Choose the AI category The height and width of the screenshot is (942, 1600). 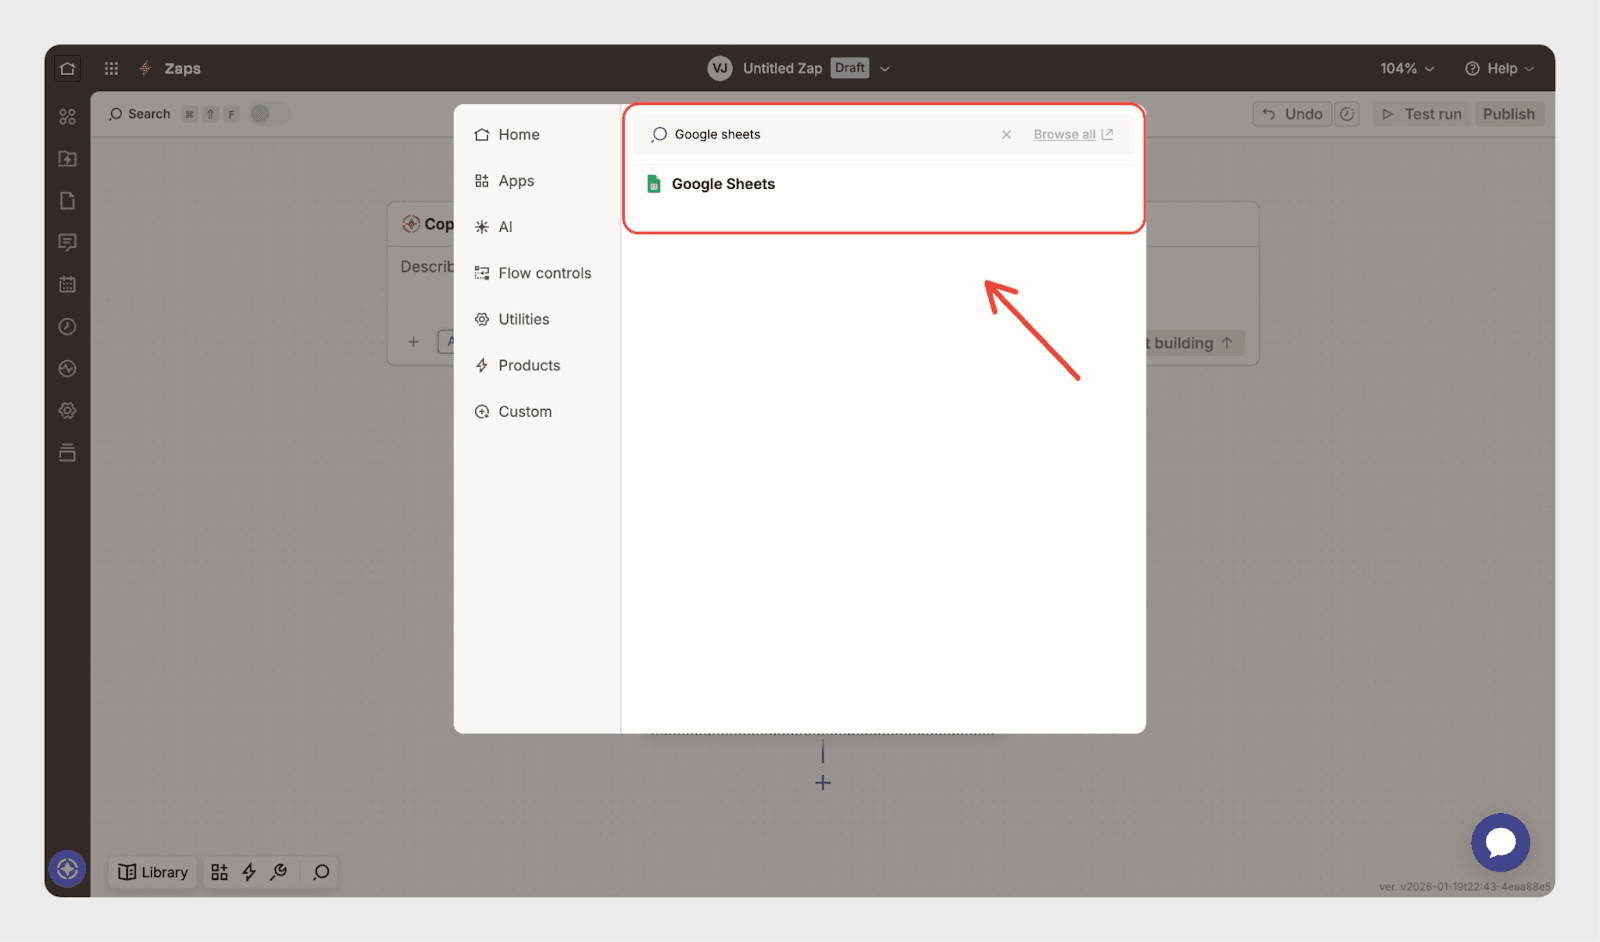[x=505, y=227]
